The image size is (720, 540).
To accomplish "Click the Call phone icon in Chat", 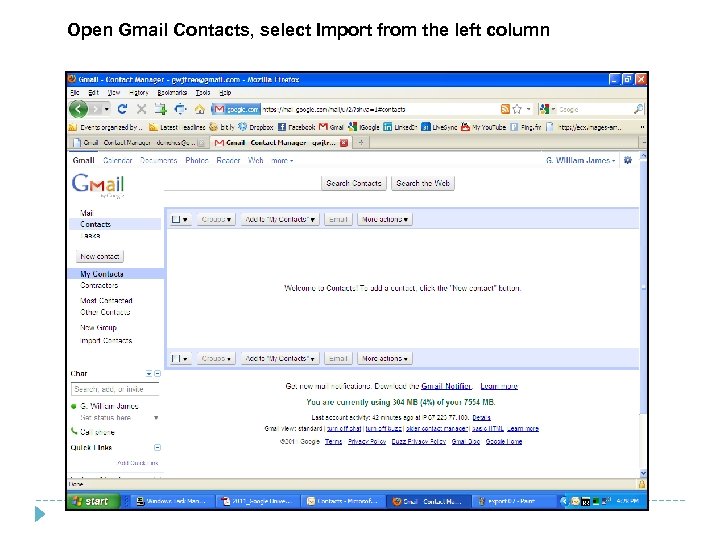I will (x=74, y=431).
